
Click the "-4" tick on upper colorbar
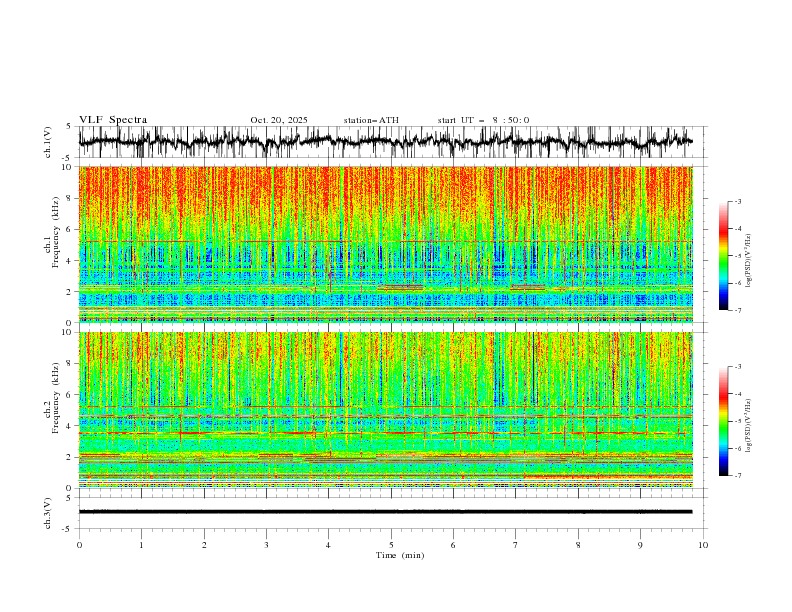pyautogui.click(x=738, y=229)
